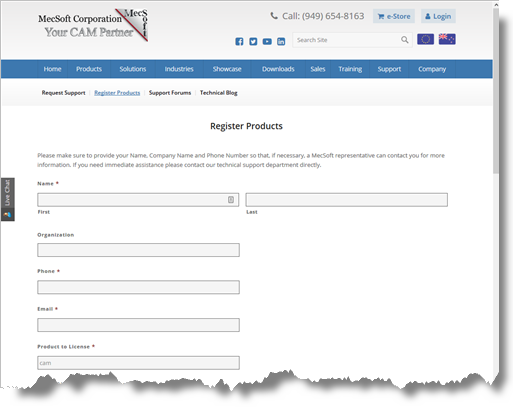Select the Australia flag icon
513x407 pixels.
pos(447,39)
